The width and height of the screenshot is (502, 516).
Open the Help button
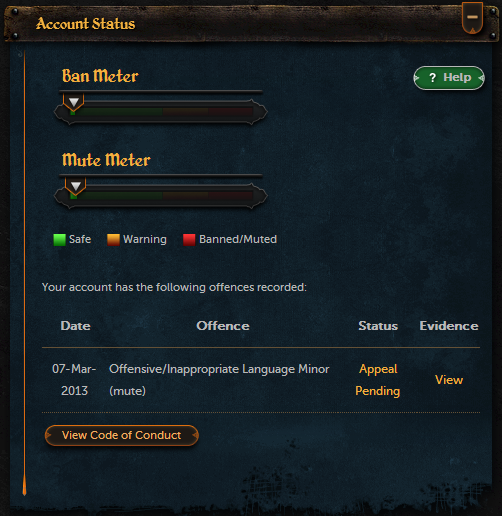449,78
